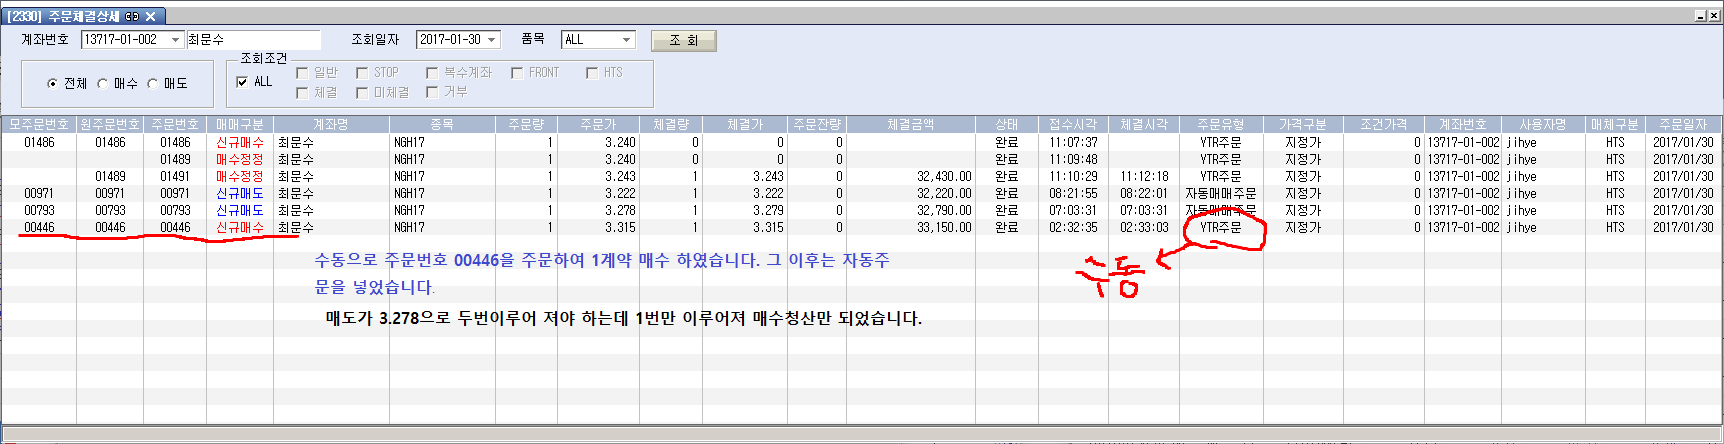Screen dimensions: 1724x444
Task: Open the 품목 ALL dropdown
Action: [627, 40]
